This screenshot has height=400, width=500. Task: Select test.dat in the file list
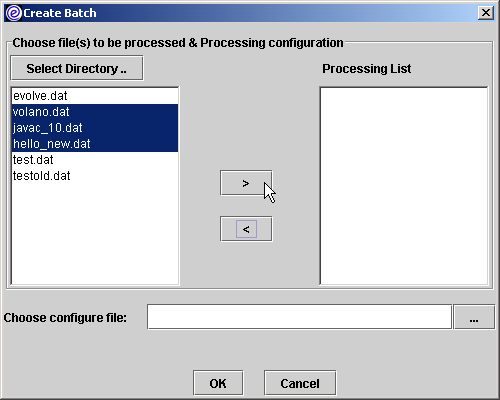[x=95, y=160]
